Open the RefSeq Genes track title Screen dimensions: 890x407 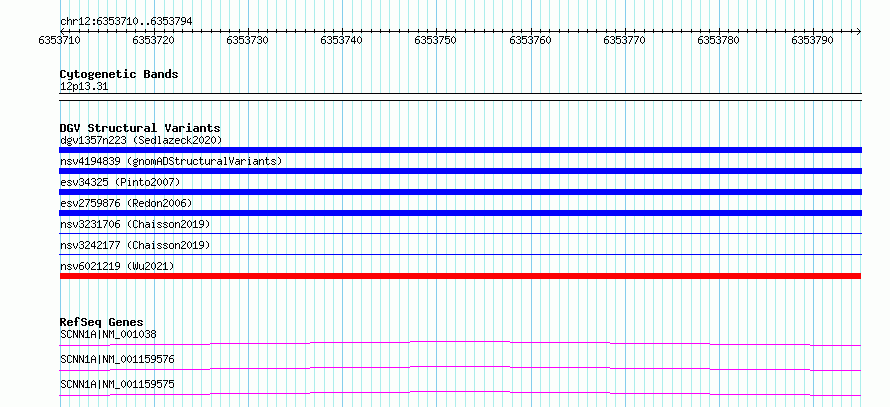(x=102, y=322)
